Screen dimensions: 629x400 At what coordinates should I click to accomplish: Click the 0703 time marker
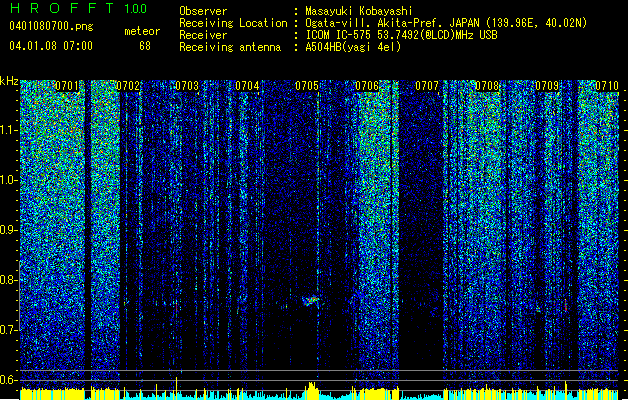pos(187,86)
